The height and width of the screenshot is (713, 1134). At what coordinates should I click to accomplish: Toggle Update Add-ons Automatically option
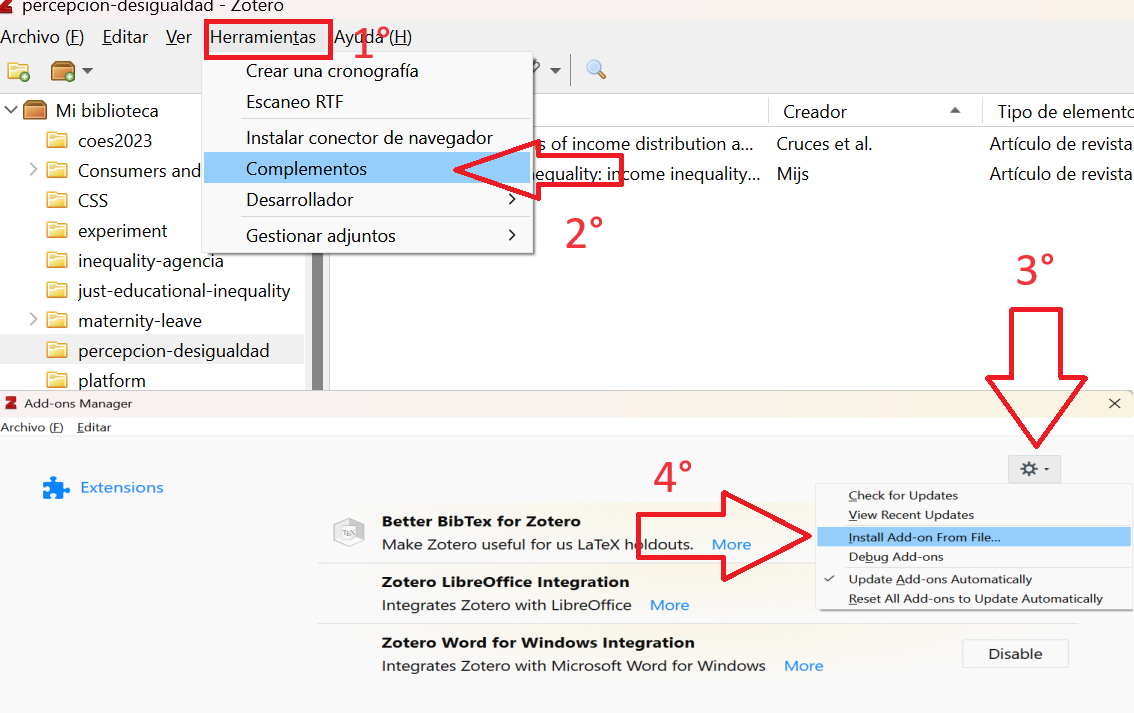pyautogui.click(x=939, y=579)
